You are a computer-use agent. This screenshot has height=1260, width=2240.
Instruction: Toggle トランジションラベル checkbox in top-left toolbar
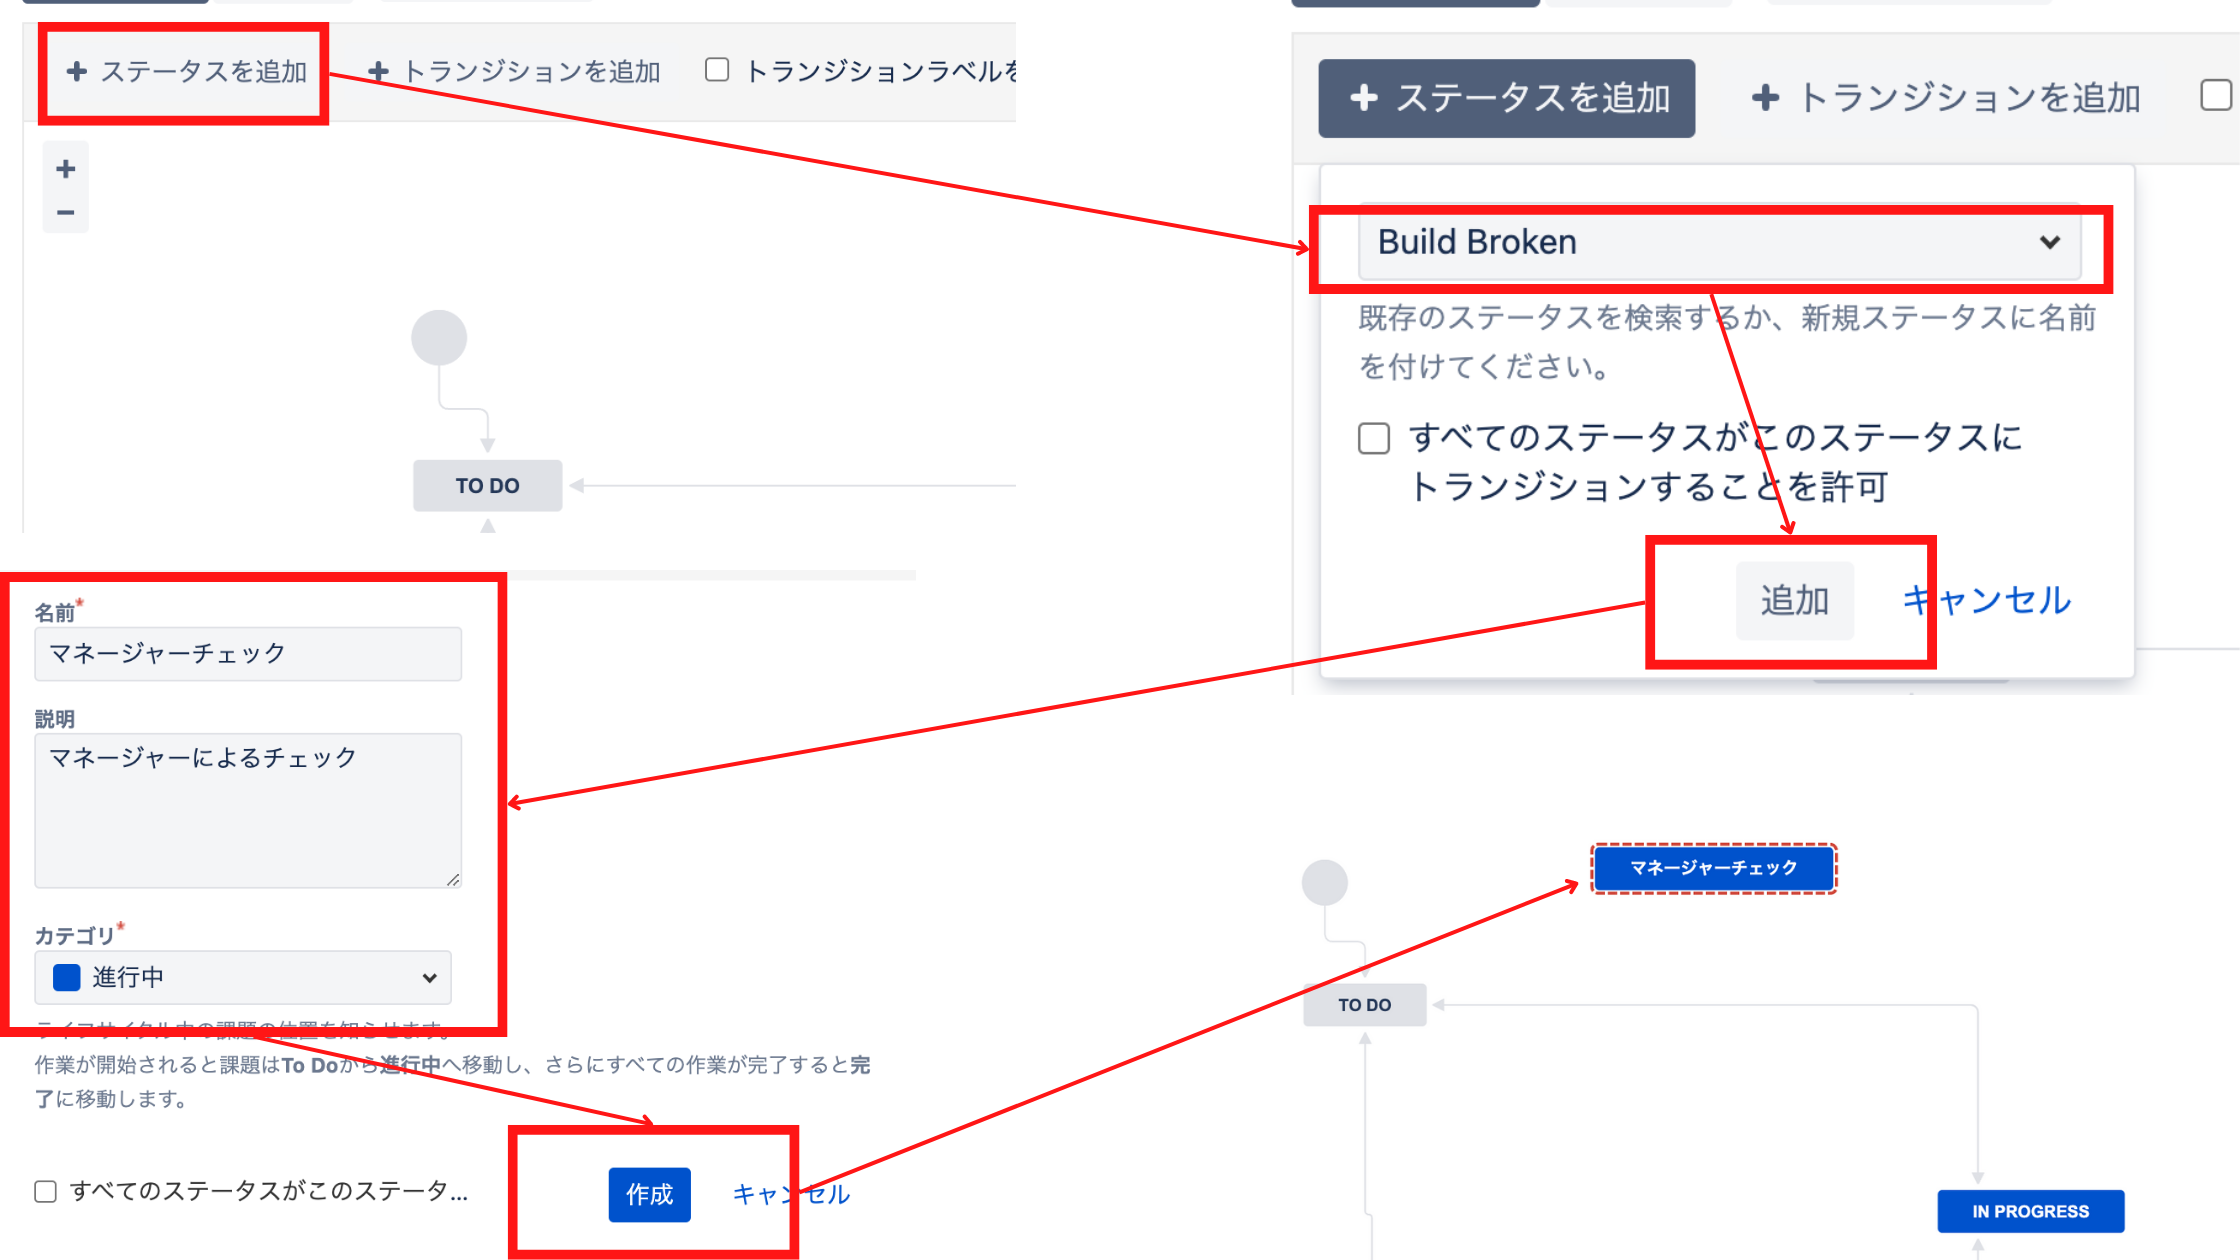tap(717, 70)
